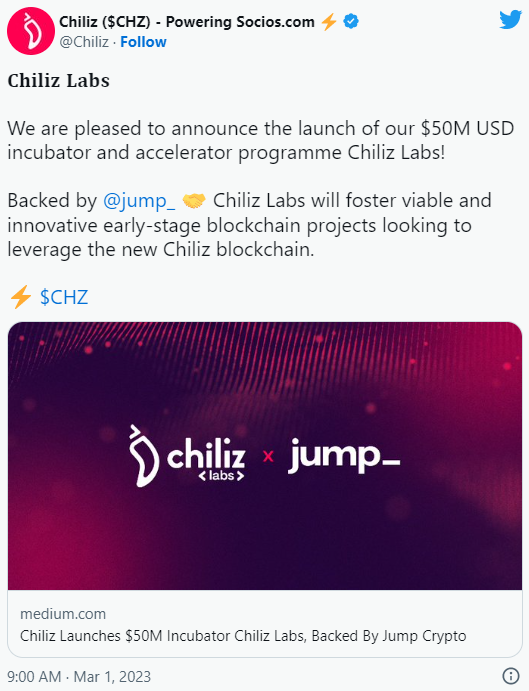The image size is (529, 691).
Task: Click the red x between logos
Action: pos(268,456)
